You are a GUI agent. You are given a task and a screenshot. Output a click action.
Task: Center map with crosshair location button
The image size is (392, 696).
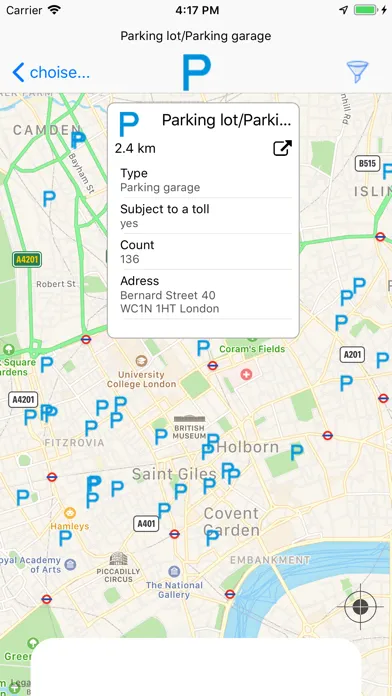[x=360, y=606]
